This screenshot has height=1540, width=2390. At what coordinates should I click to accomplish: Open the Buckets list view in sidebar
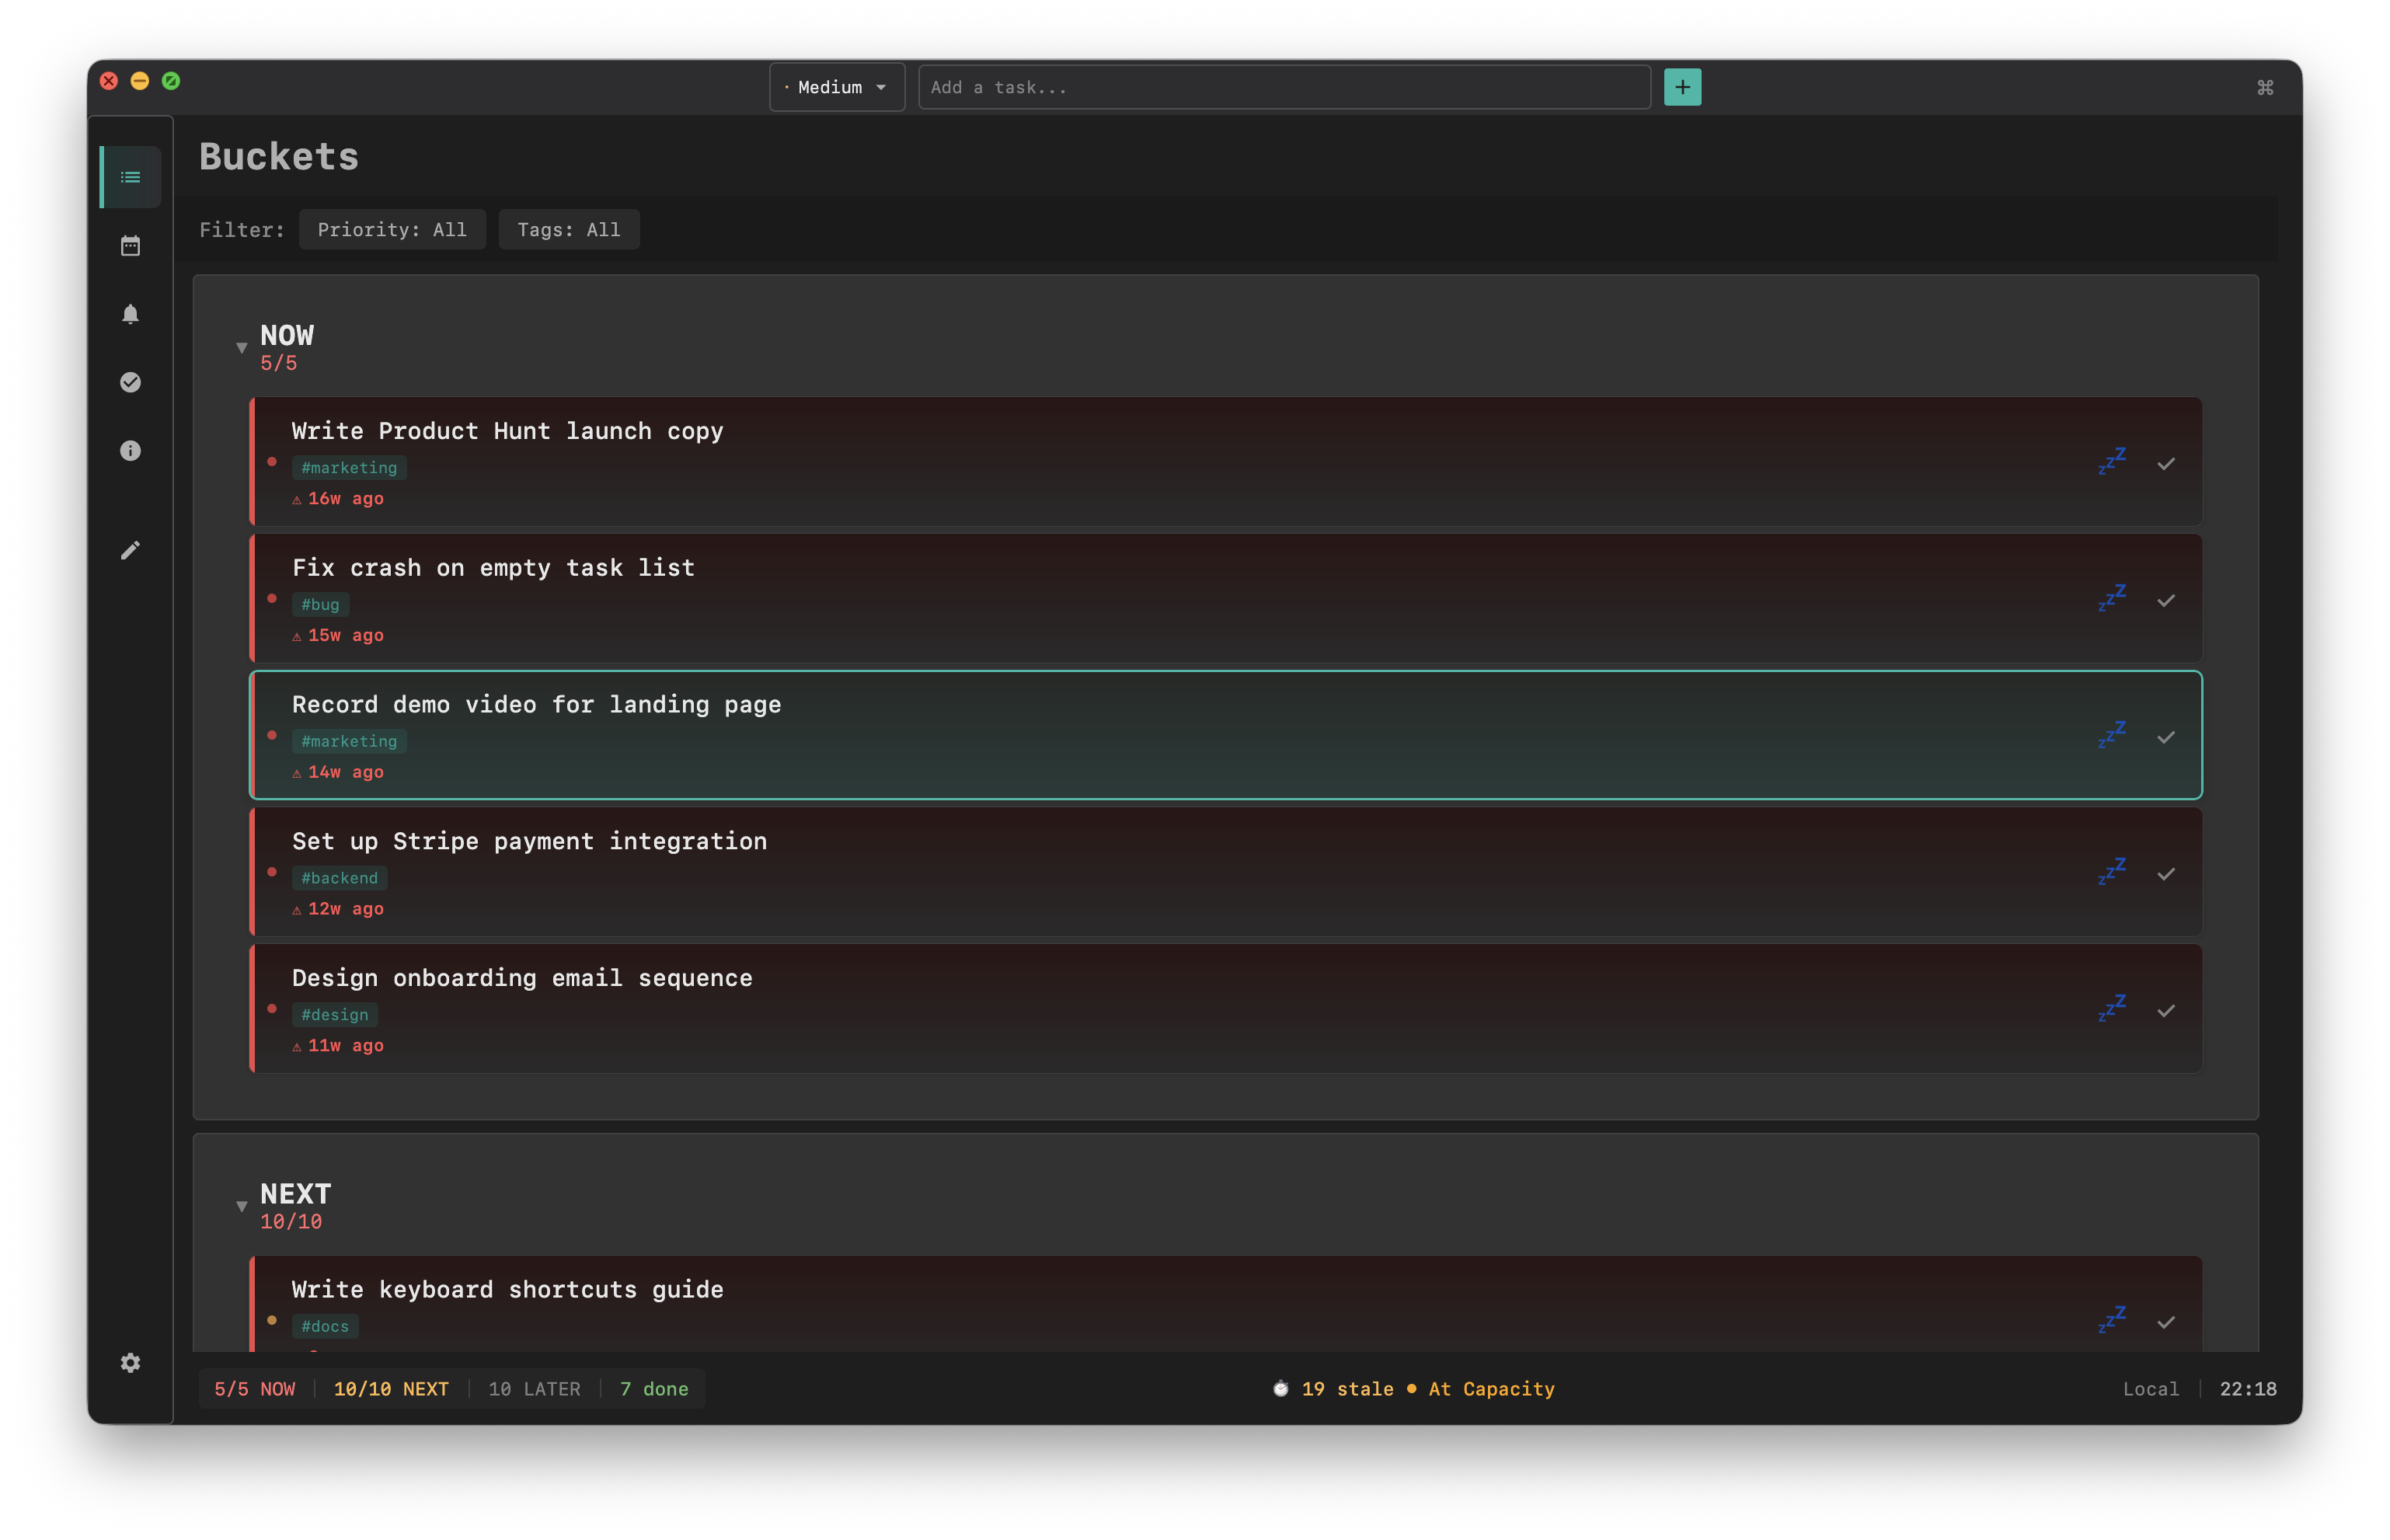click(x=130, y=177)
